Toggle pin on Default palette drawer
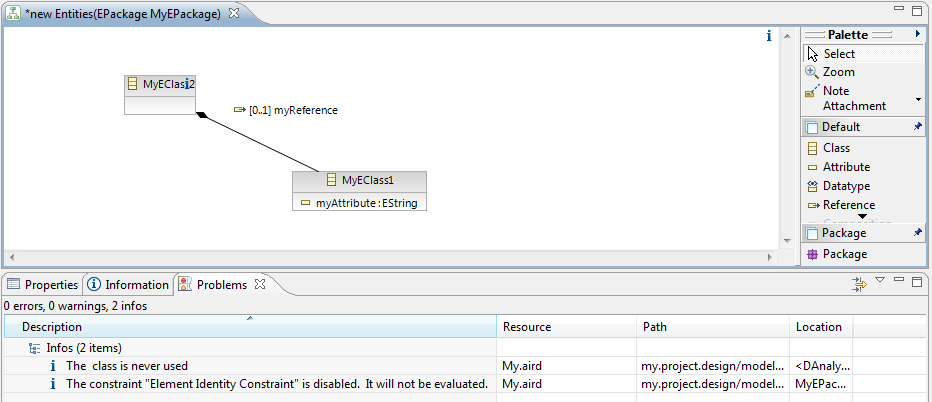932x402 pixels. pyautogui.click(x=917, y=127)
